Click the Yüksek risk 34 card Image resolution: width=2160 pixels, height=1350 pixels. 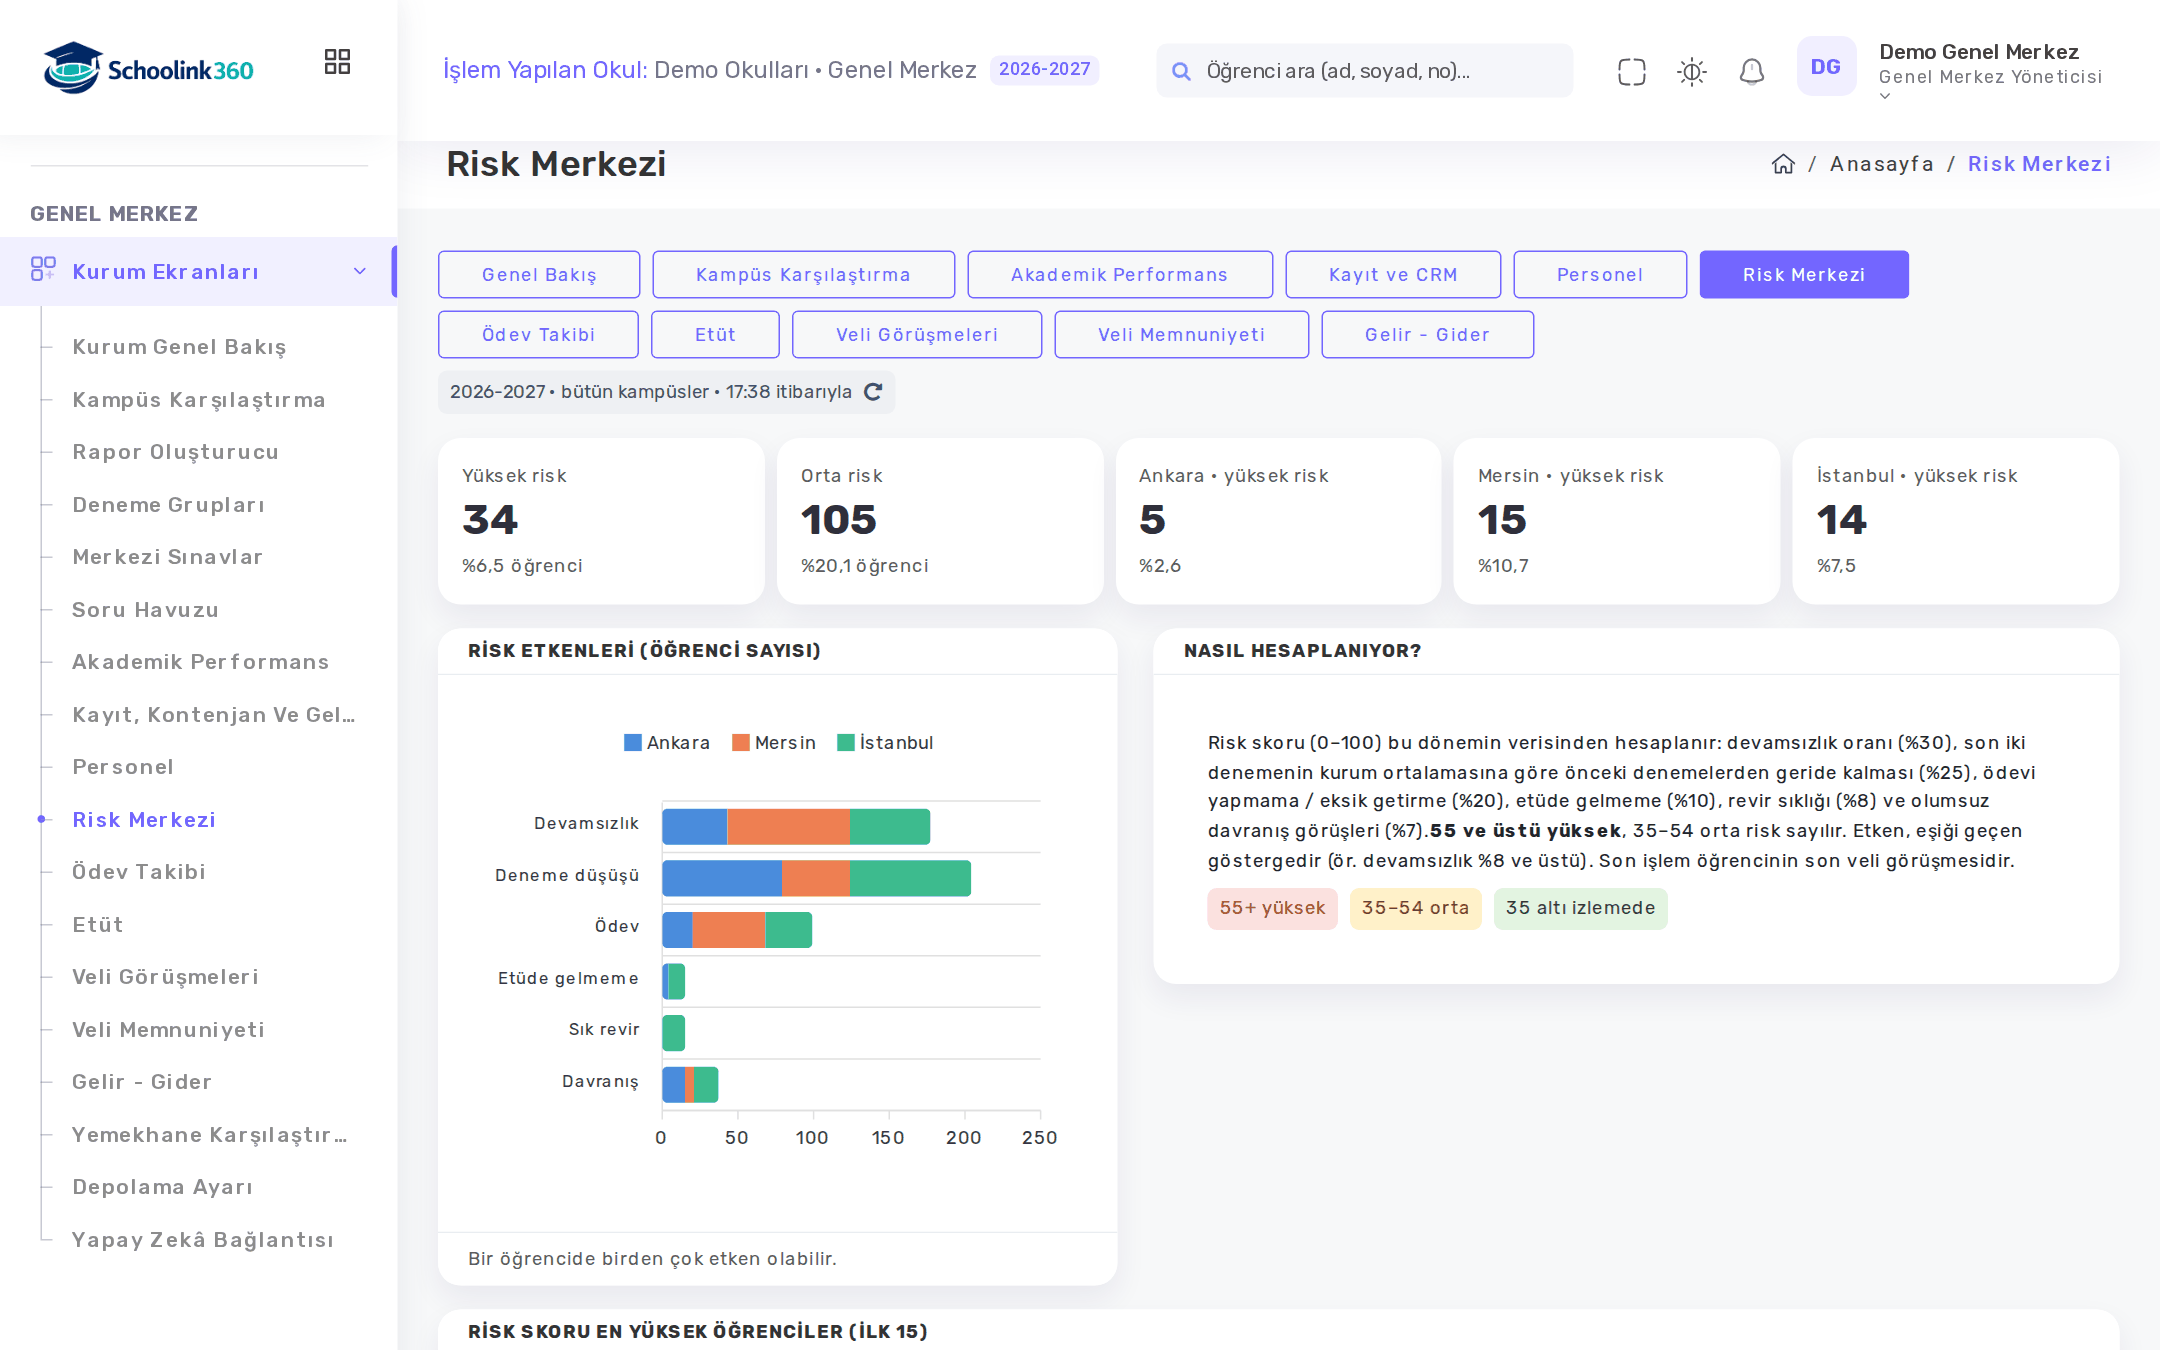[601, 521]
